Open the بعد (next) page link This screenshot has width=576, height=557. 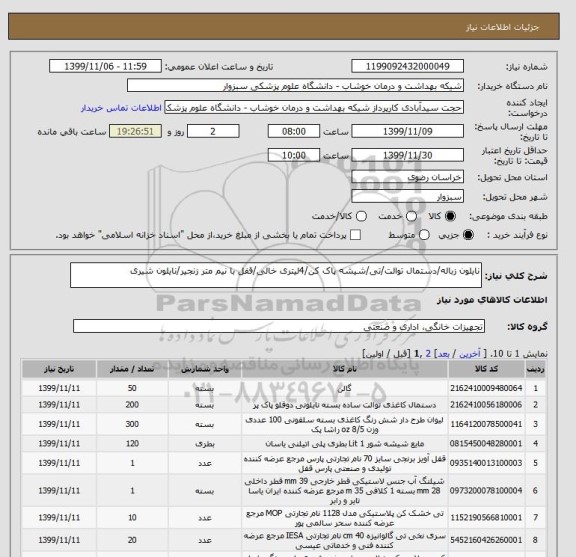pyautogui.click(x=443, y=353)
